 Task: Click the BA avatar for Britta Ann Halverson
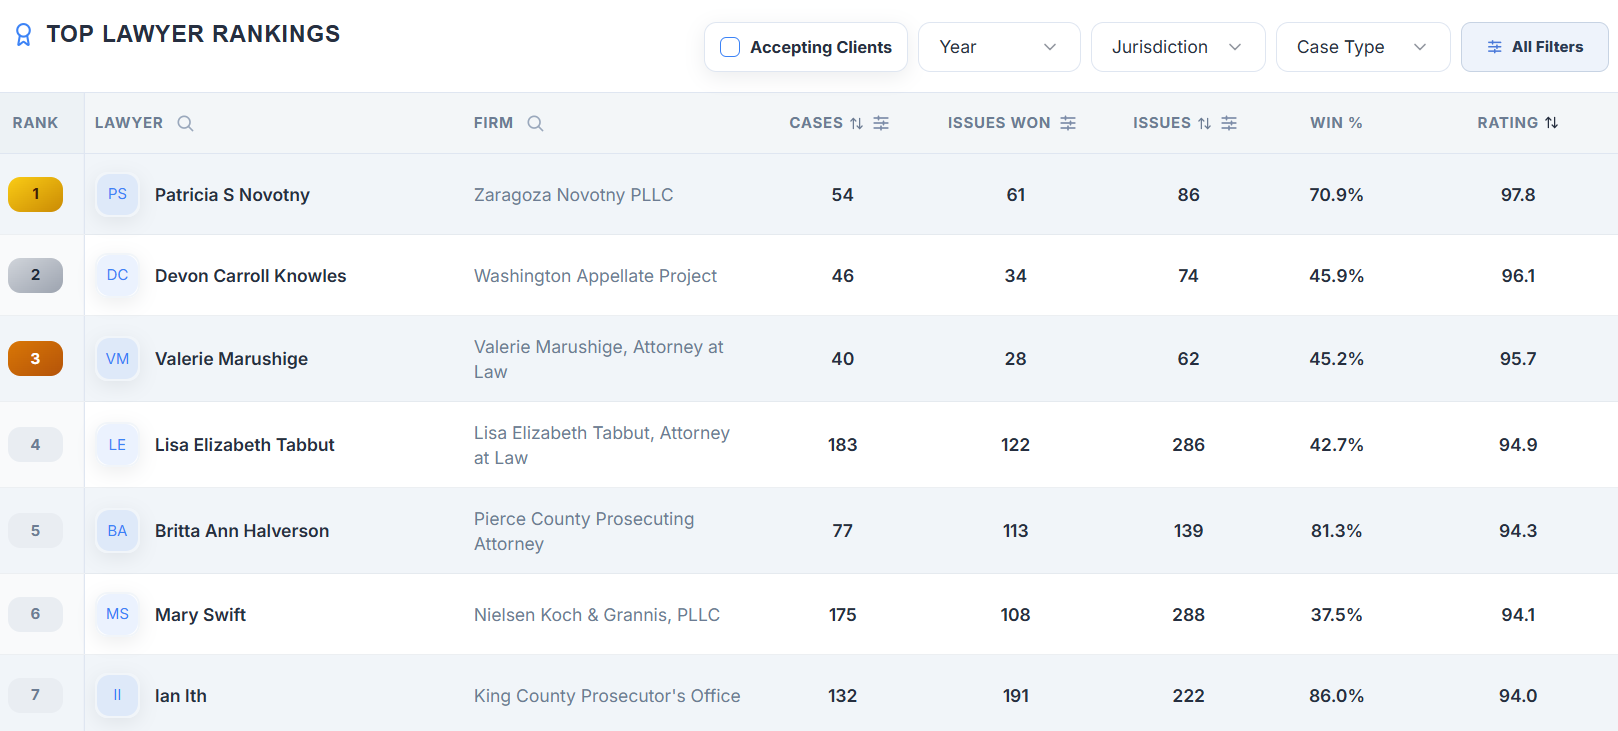pos(117,531)
